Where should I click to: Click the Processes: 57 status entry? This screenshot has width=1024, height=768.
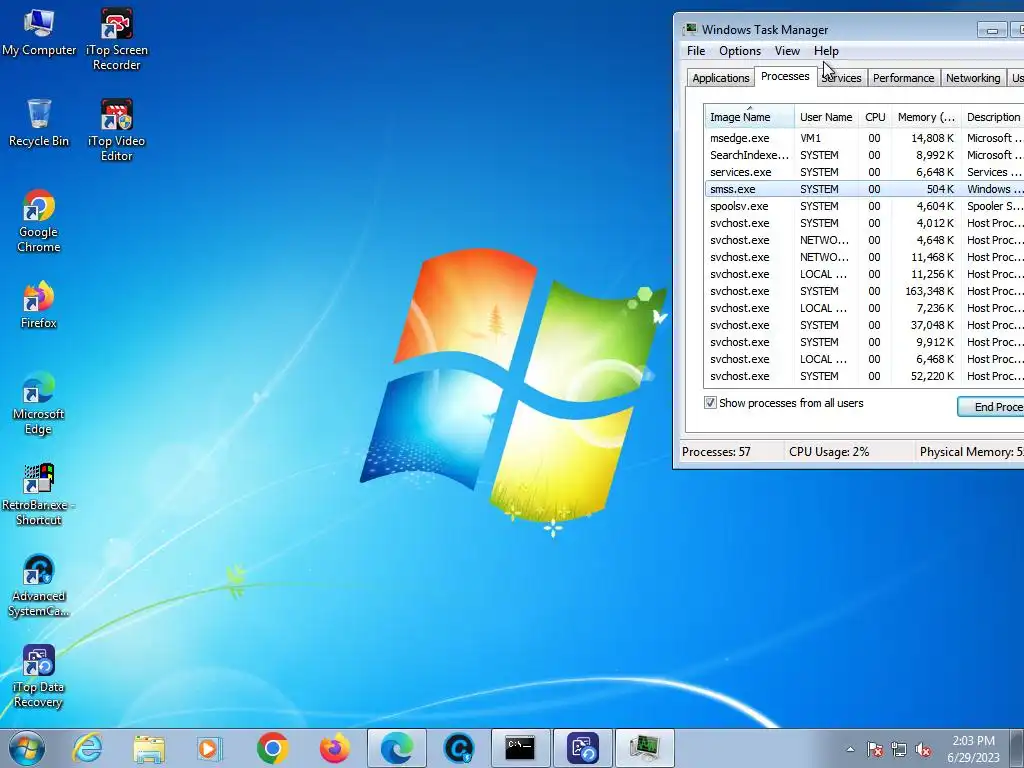coord(716,451)
